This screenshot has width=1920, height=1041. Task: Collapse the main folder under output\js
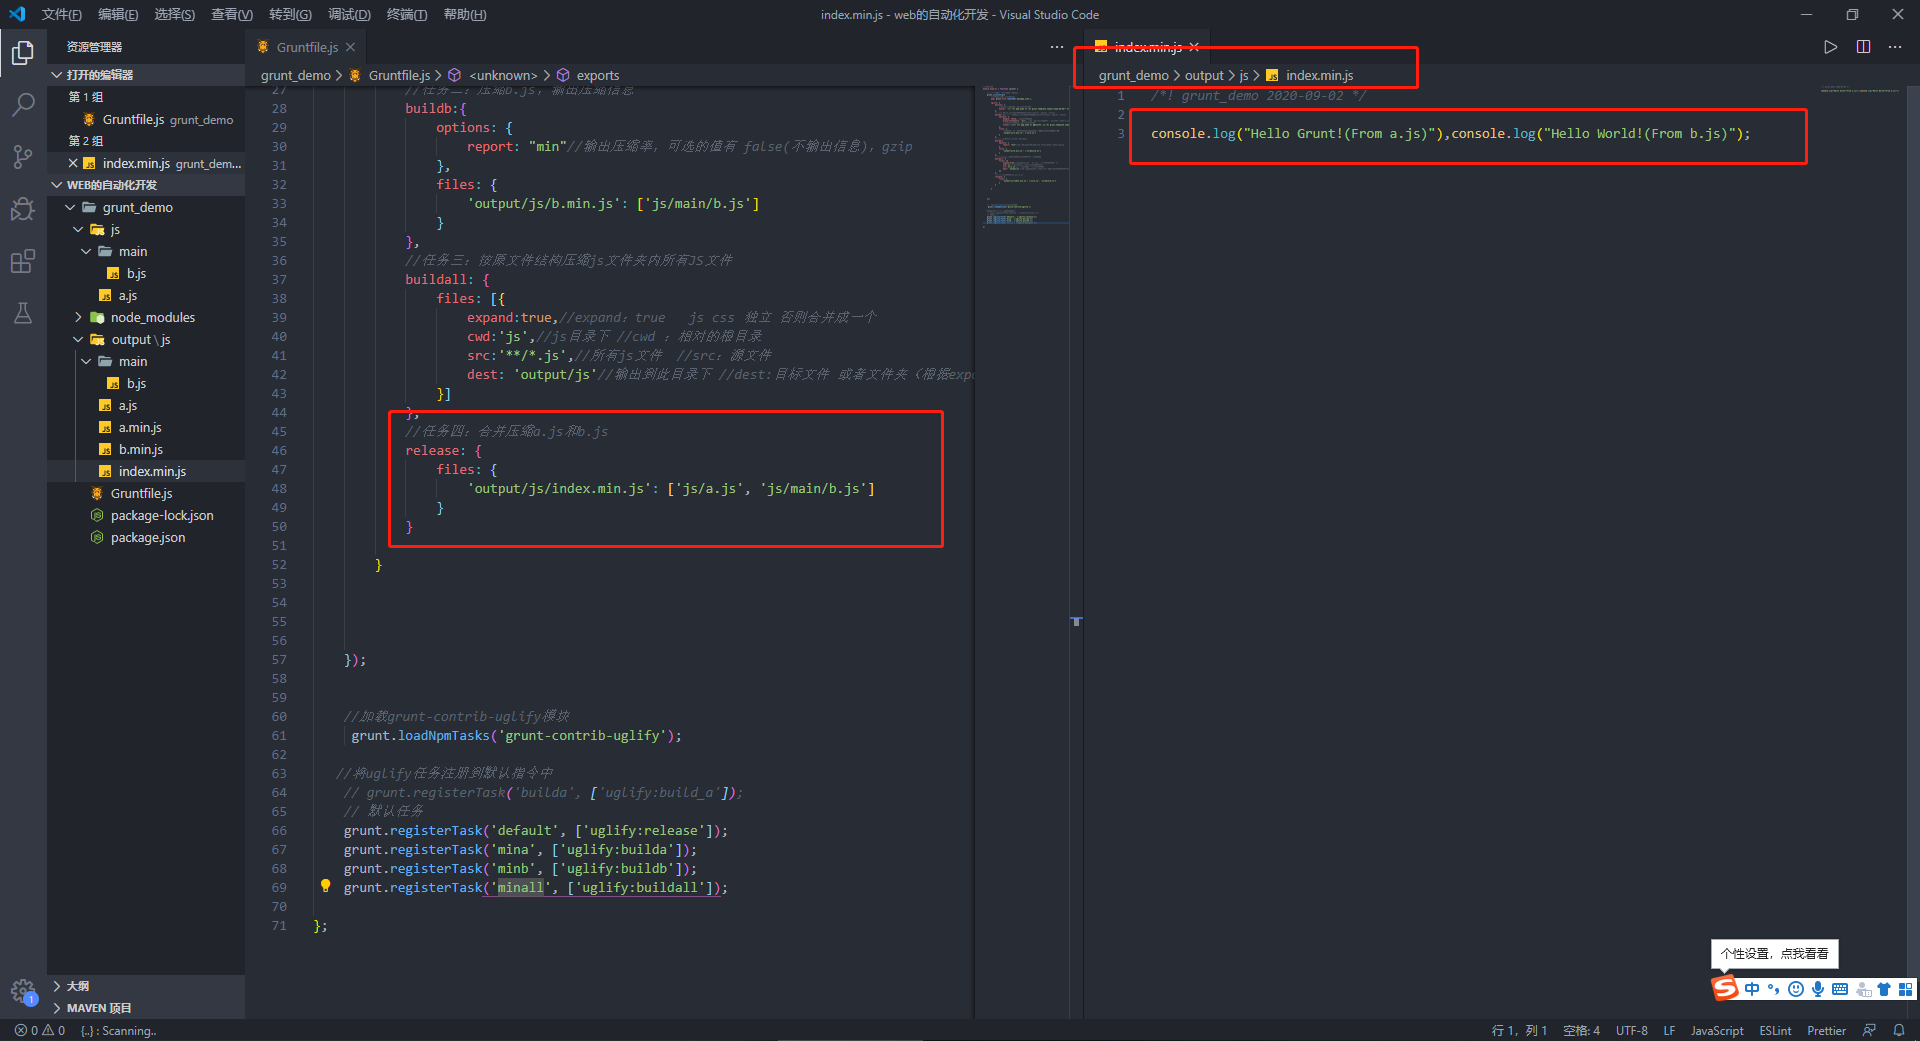(x=146, y=361)
